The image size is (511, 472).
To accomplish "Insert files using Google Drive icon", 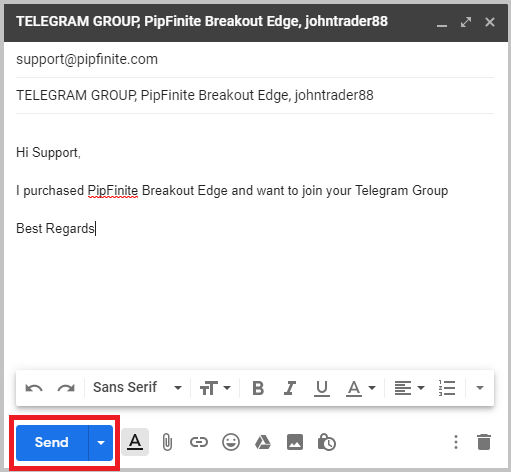I will click(263, 442).
